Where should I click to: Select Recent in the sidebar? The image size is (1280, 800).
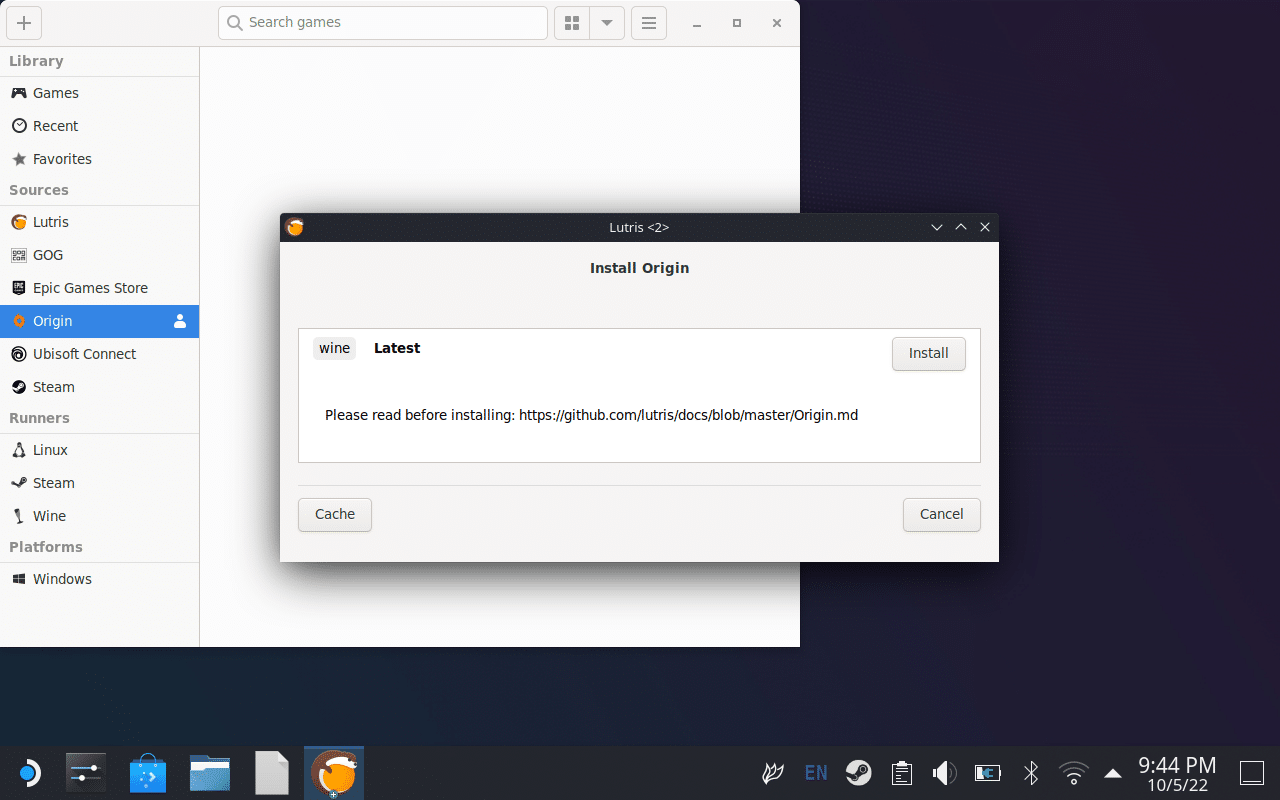click(99, 126)
